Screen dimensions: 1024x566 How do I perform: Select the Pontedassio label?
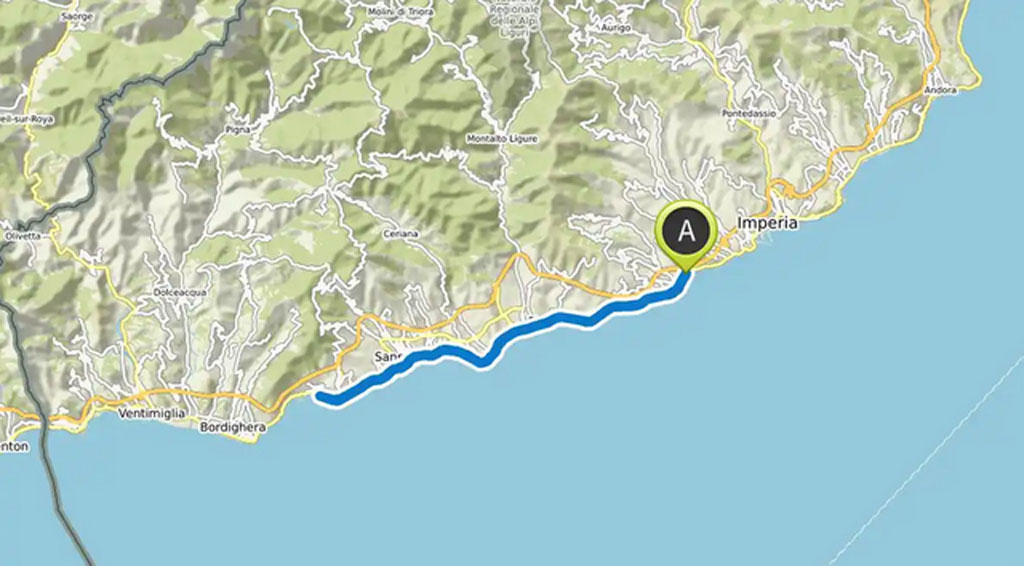click(x=749, y=114)
